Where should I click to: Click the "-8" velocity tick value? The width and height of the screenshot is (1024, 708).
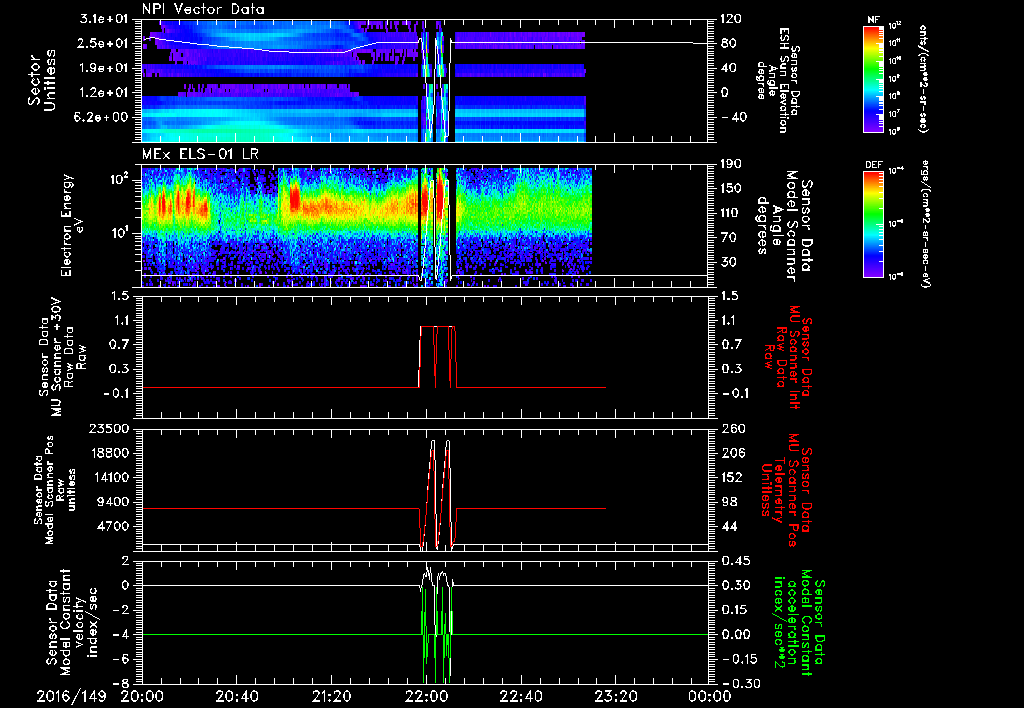120,683
